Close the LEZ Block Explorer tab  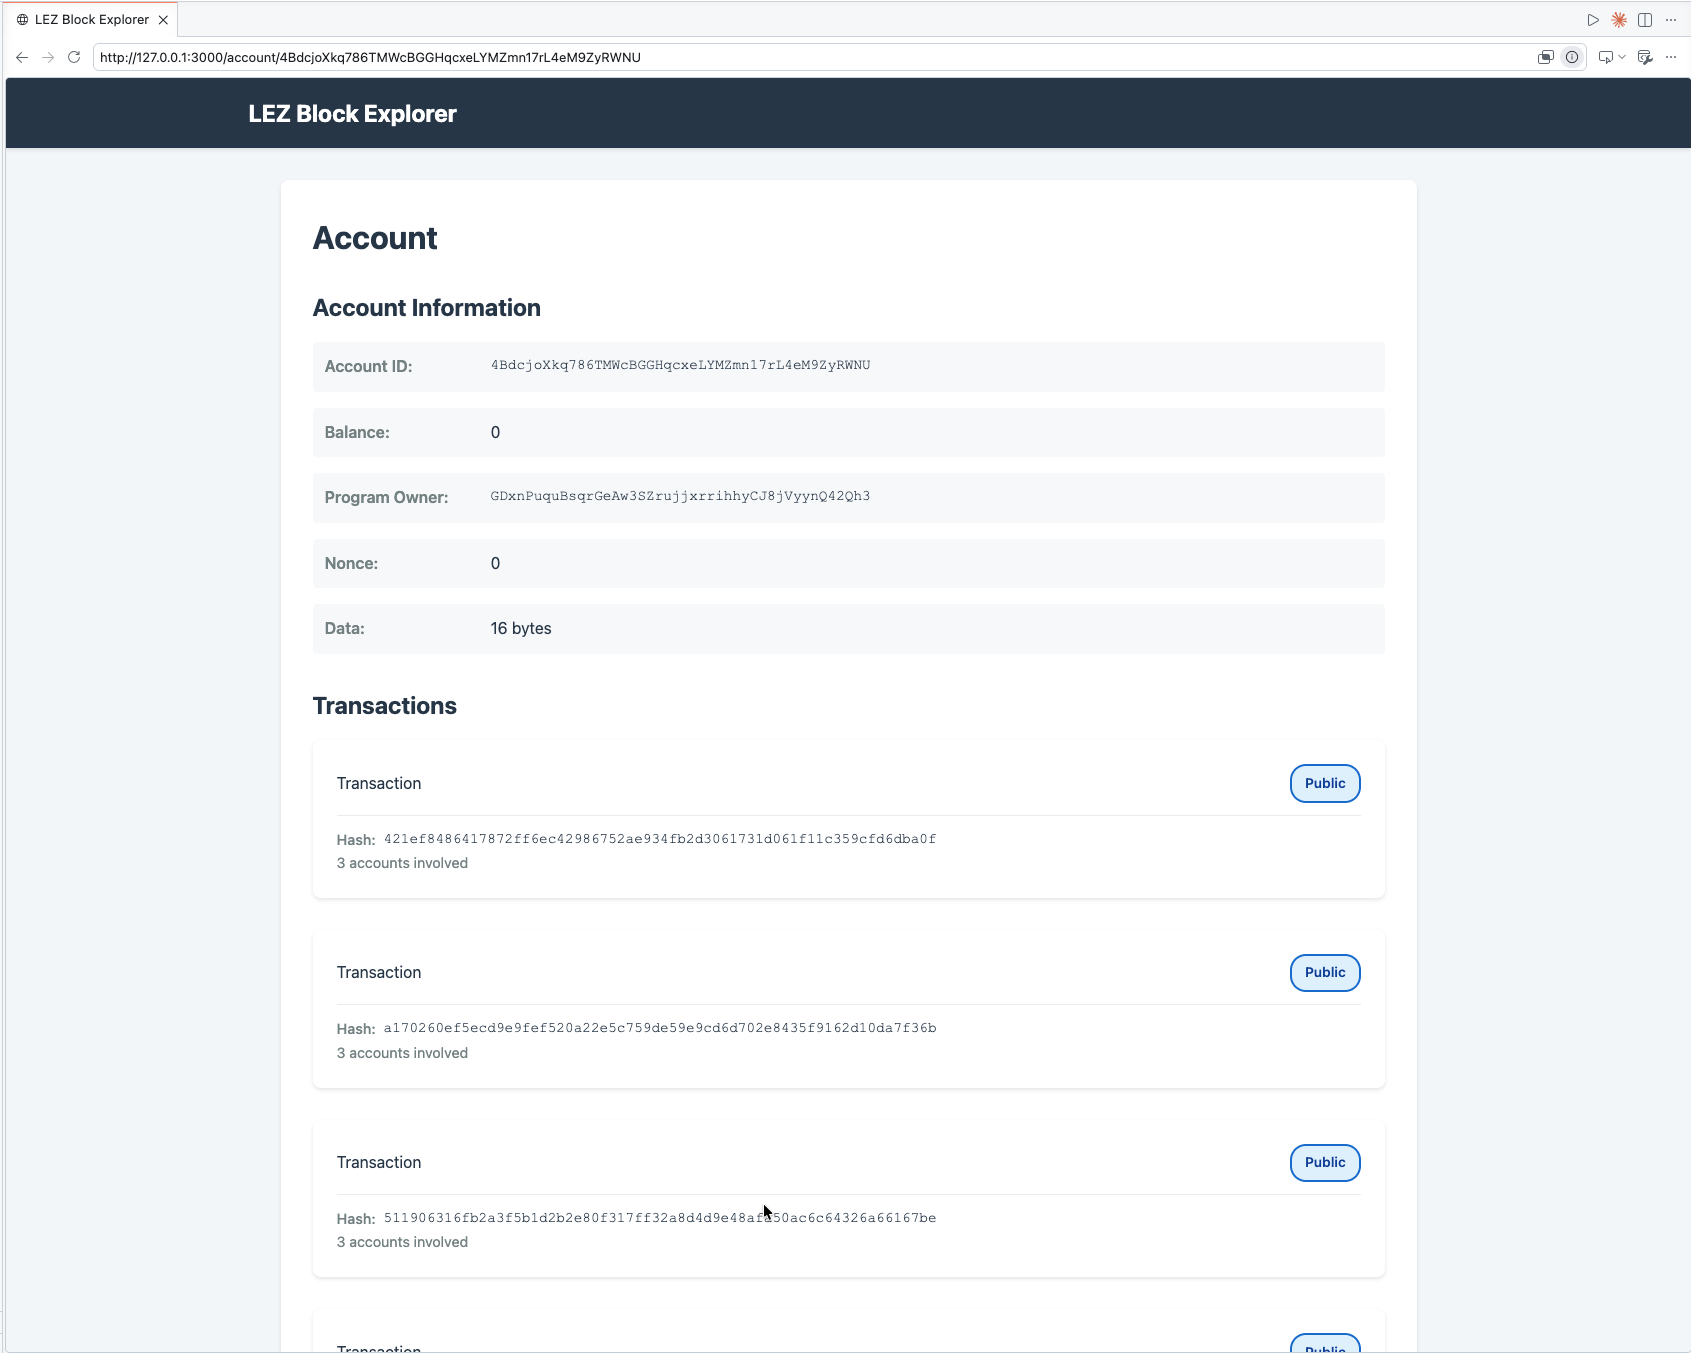pyautogui.click(x=163, y=20)
